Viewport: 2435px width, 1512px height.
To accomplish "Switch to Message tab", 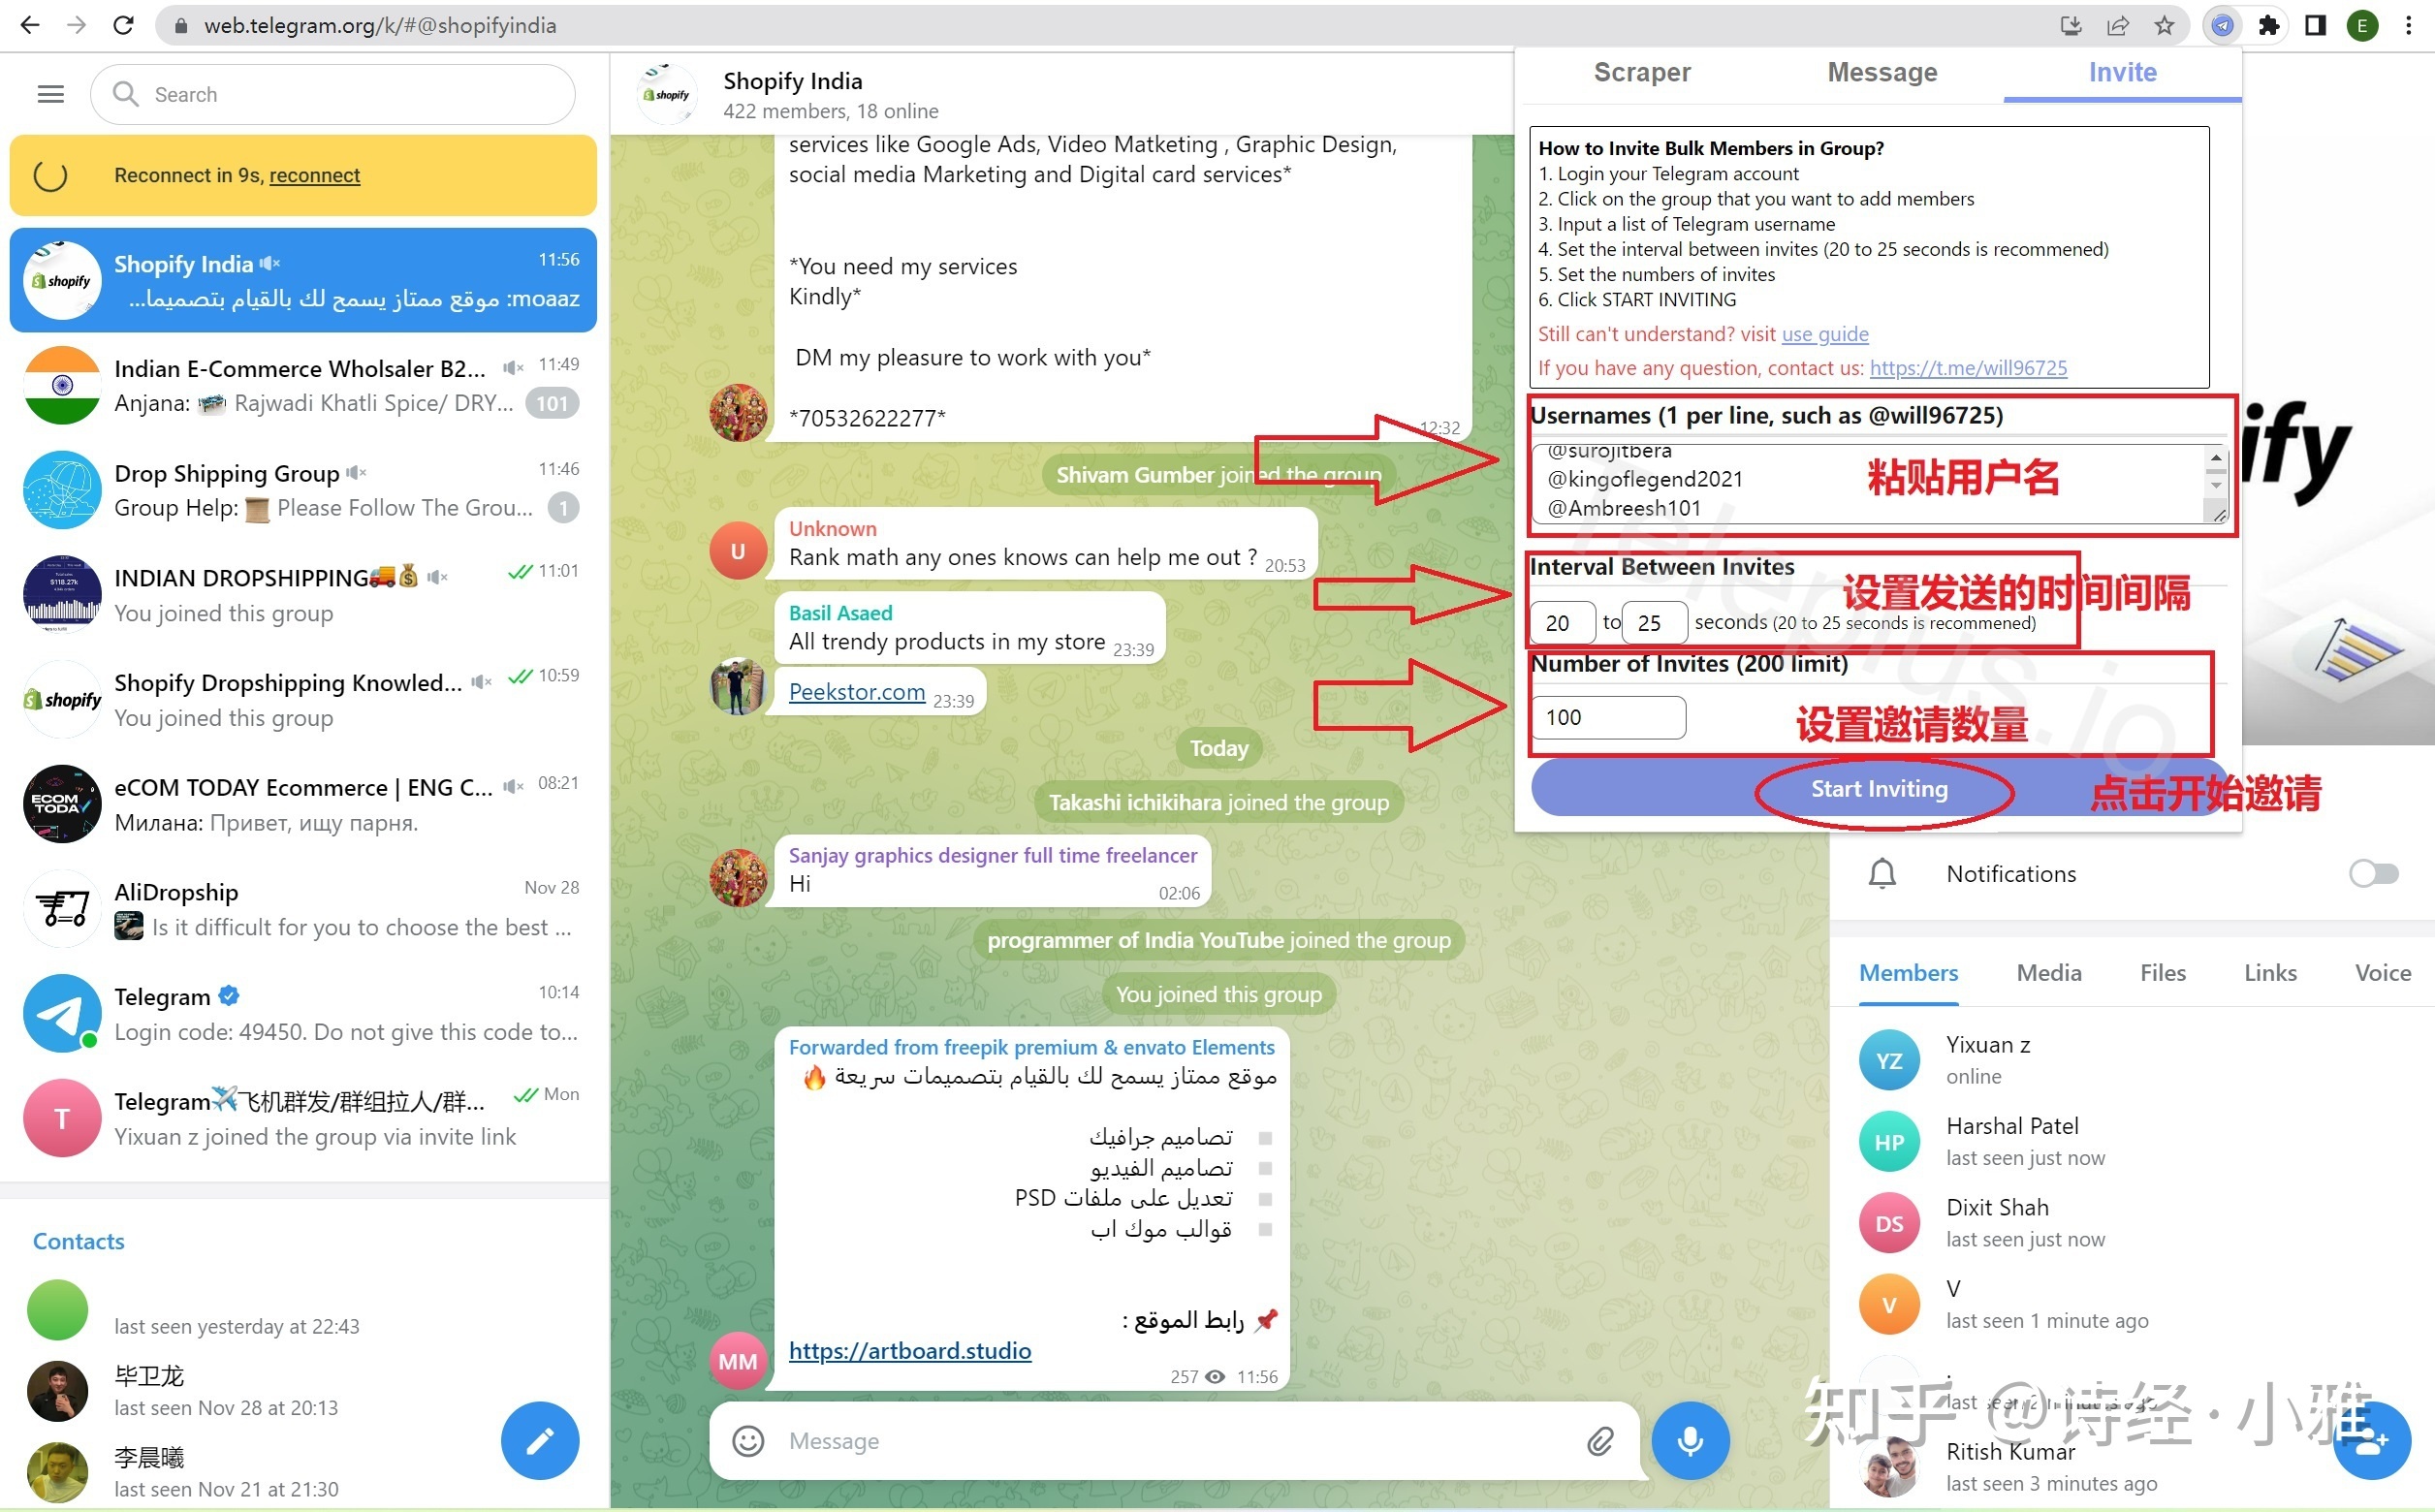I will click(1882, 73).
